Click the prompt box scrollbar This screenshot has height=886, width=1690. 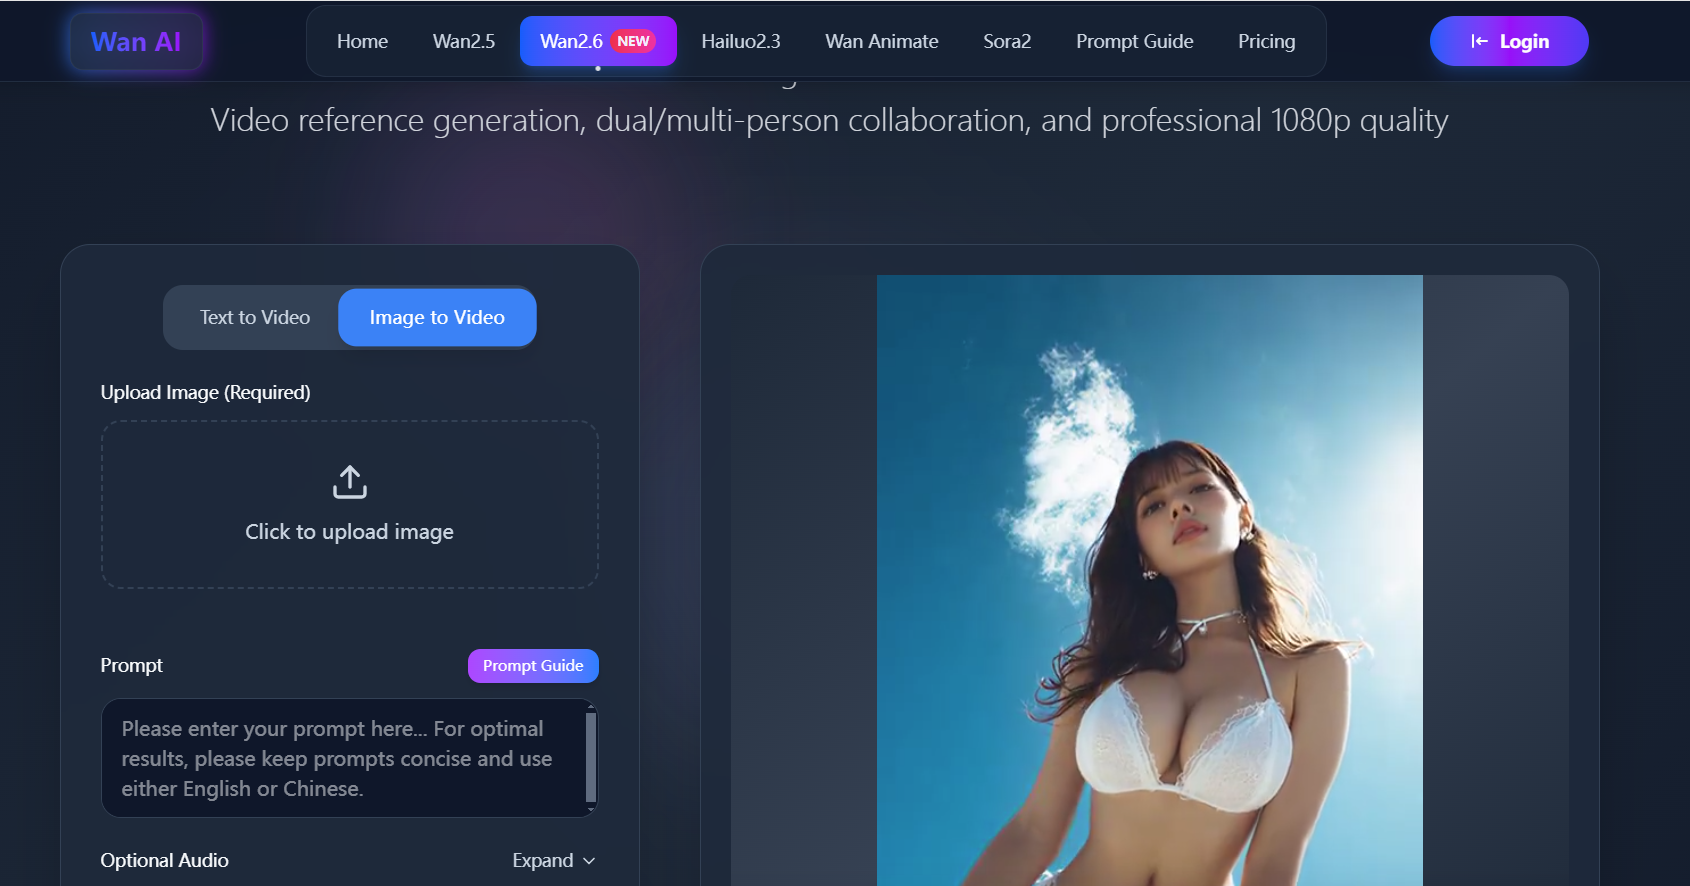[591, 757]
